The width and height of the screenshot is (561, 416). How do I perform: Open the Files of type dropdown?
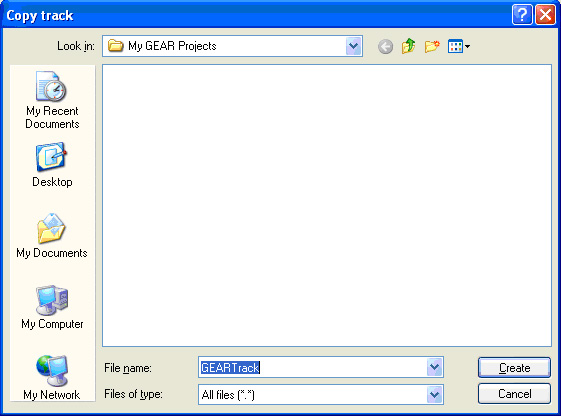click(x=434, y=395)
